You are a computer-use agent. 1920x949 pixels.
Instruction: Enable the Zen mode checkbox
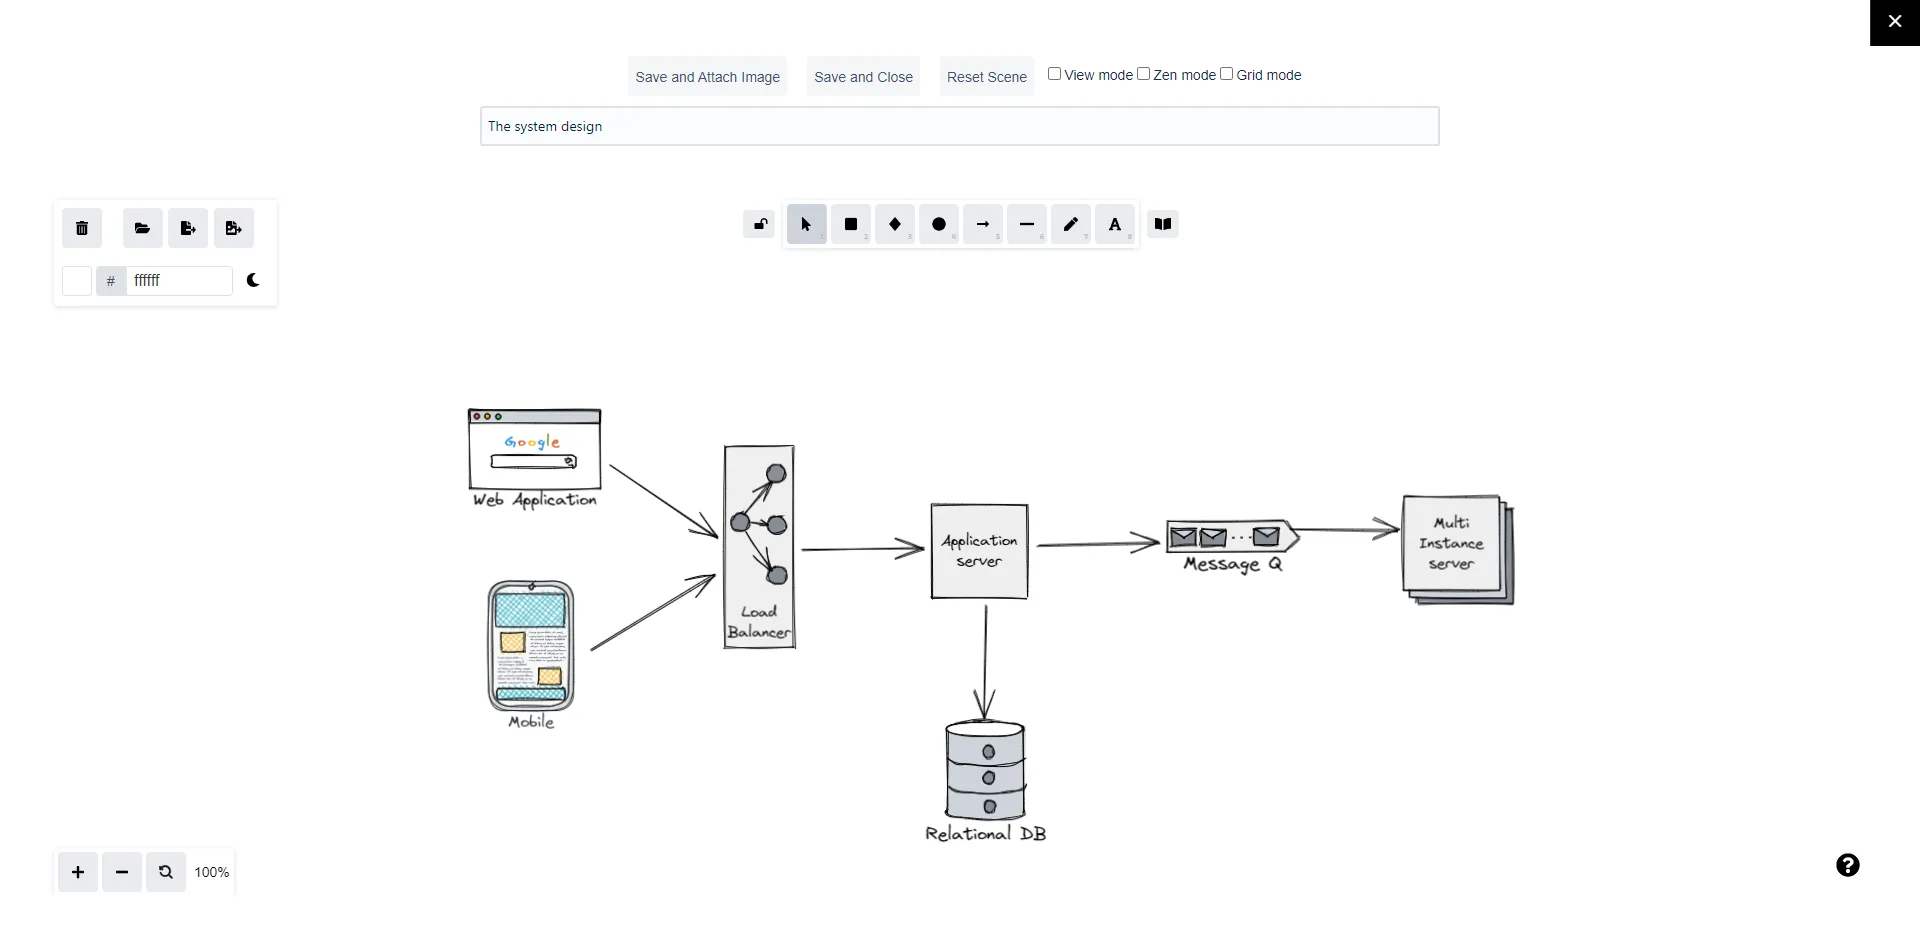tap(1143, 74)
